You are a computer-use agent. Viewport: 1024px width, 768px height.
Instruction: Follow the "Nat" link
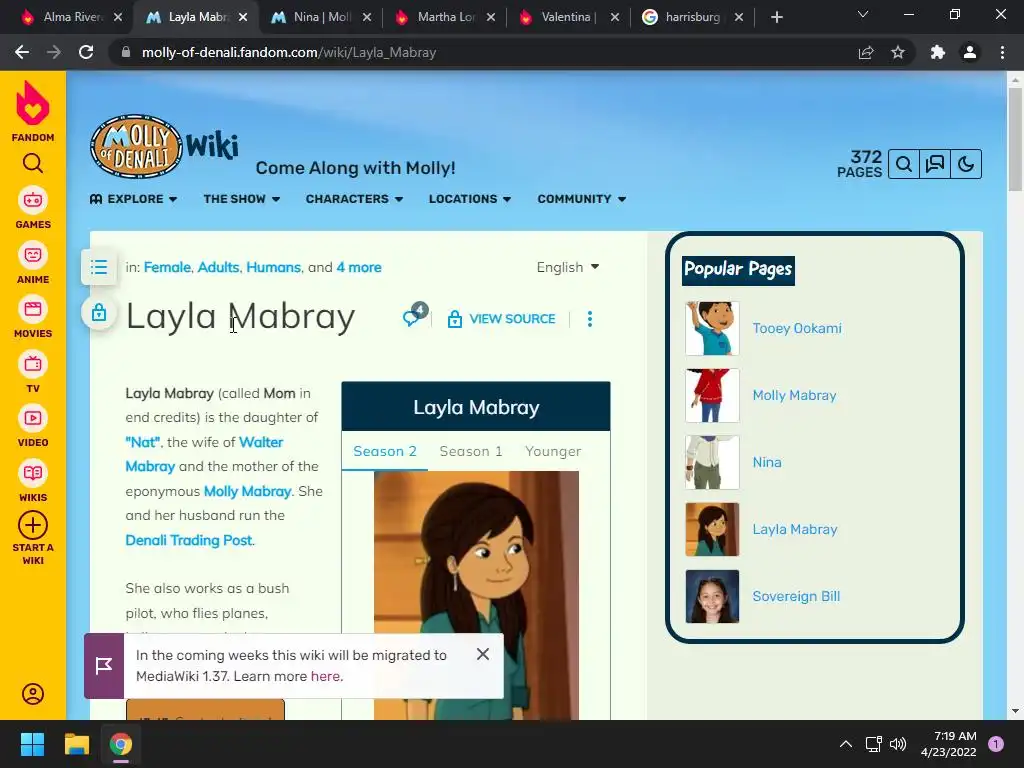(x=142, y=442)
